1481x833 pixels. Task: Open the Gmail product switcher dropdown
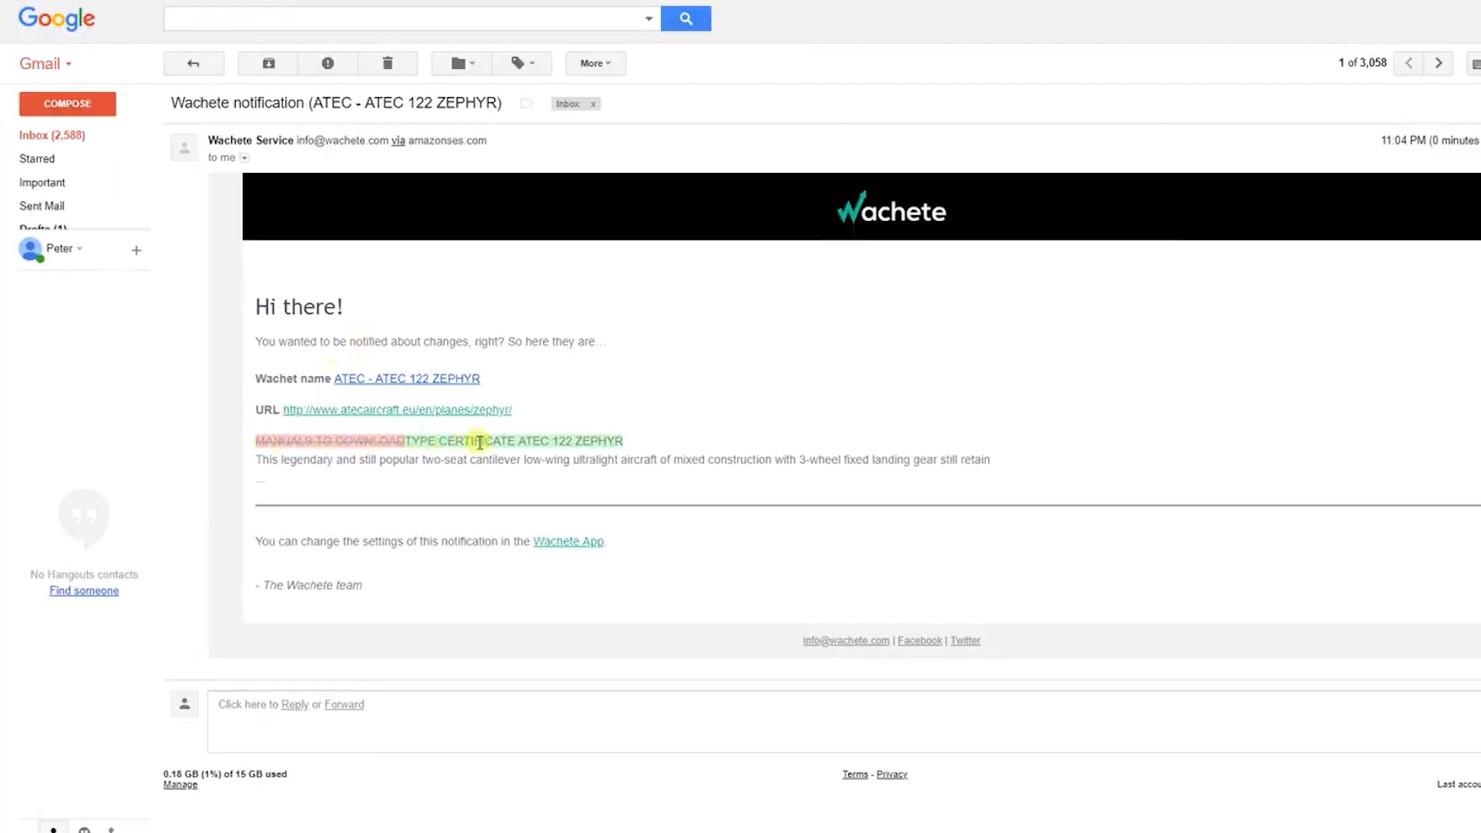point(45,63)
